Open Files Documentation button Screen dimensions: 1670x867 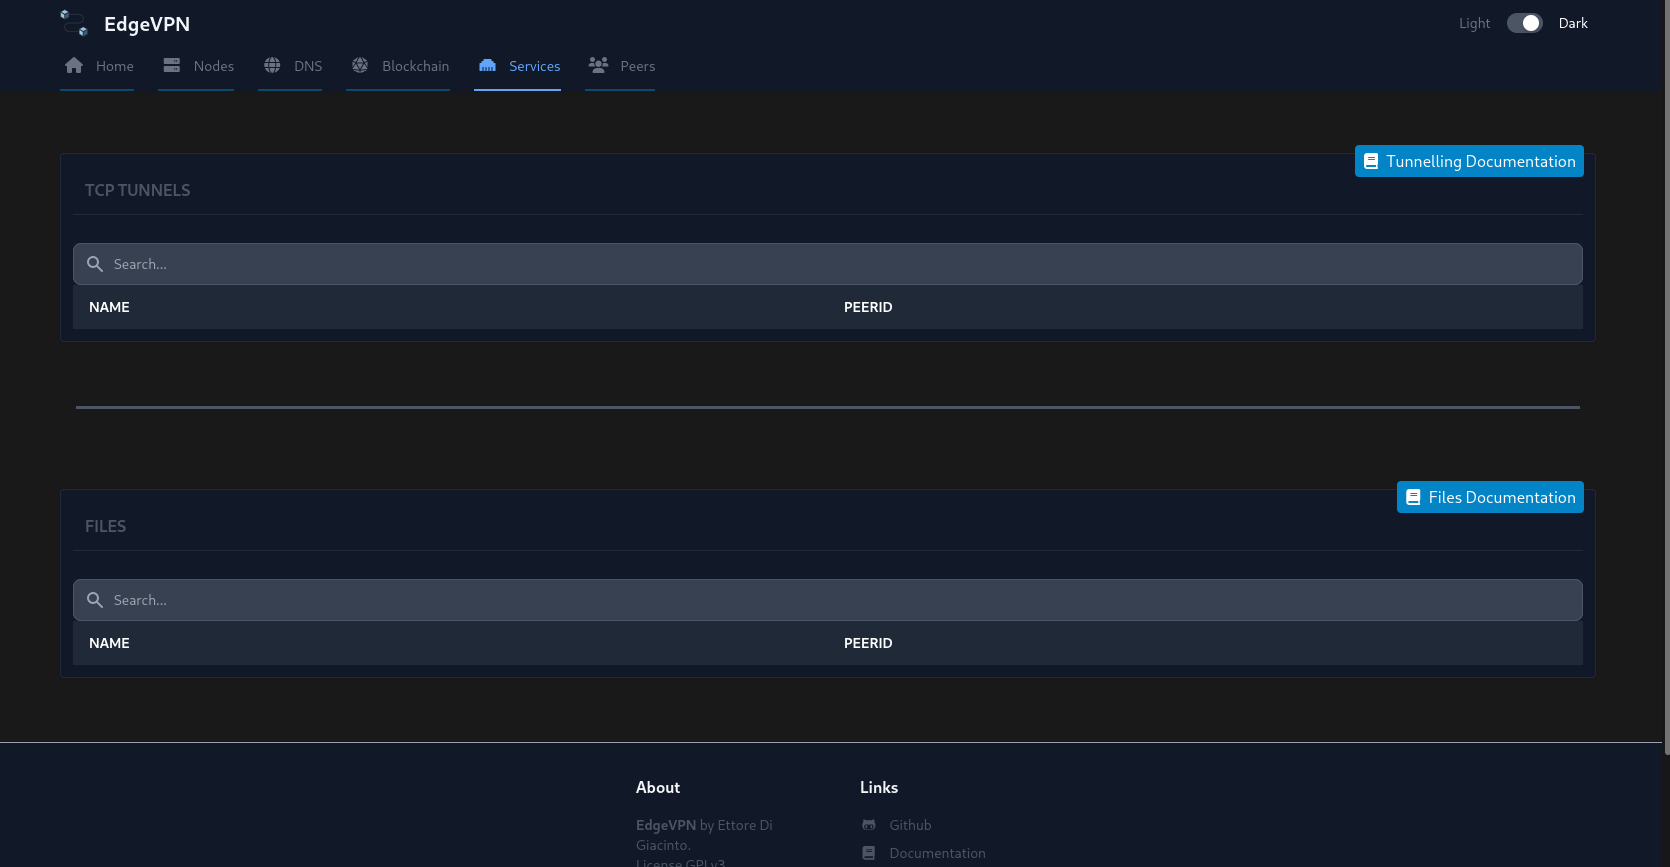[1490, 497]
